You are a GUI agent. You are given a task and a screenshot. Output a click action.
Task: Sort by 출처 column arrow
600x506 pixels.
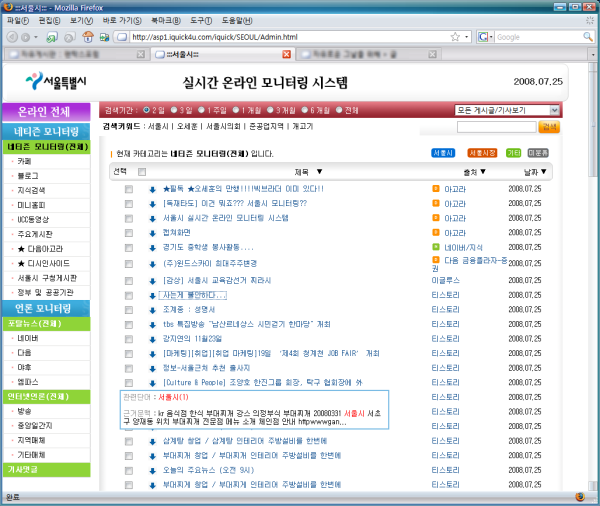(x=483, y=172)
